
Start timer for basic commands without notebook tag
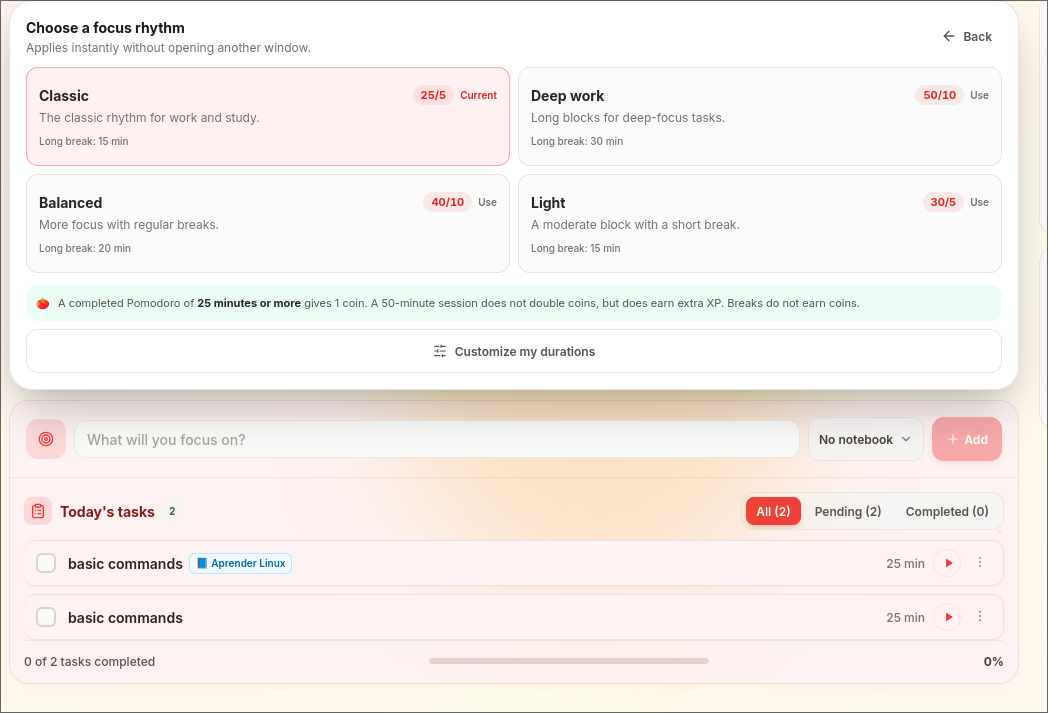click(947, 617)
